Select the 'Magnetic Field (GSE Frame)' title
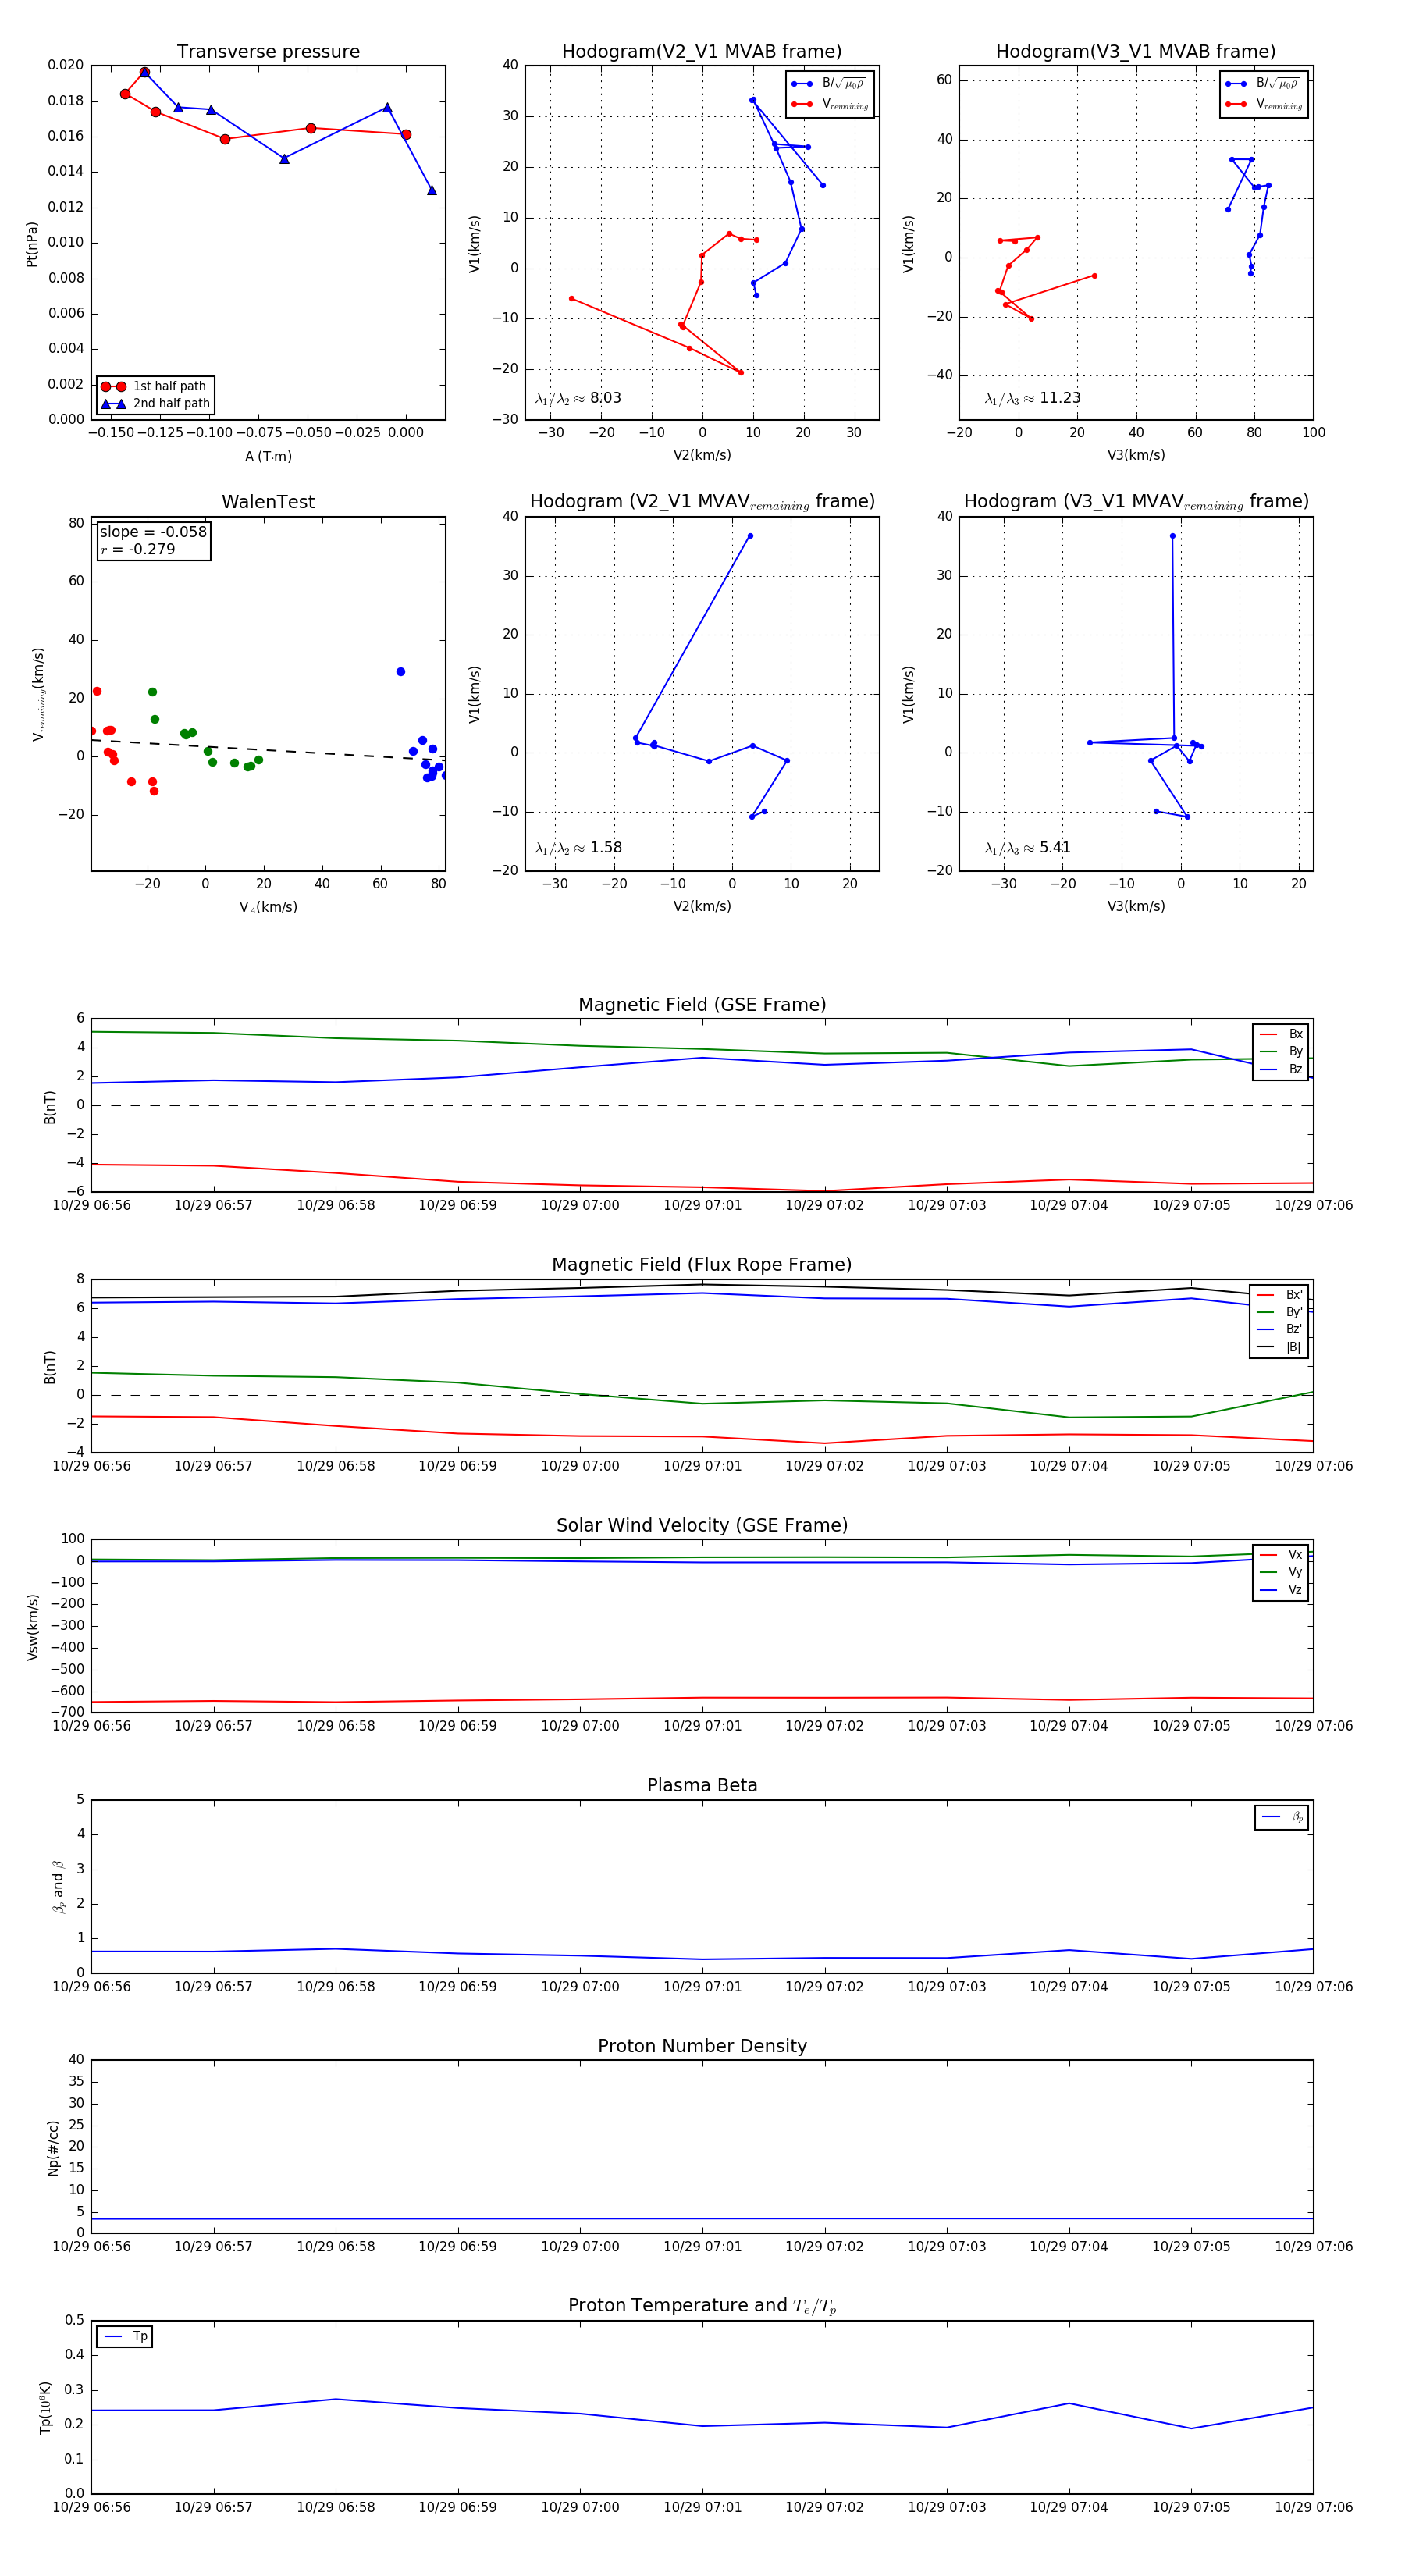The image size is (1405, 2576). 702,1005
